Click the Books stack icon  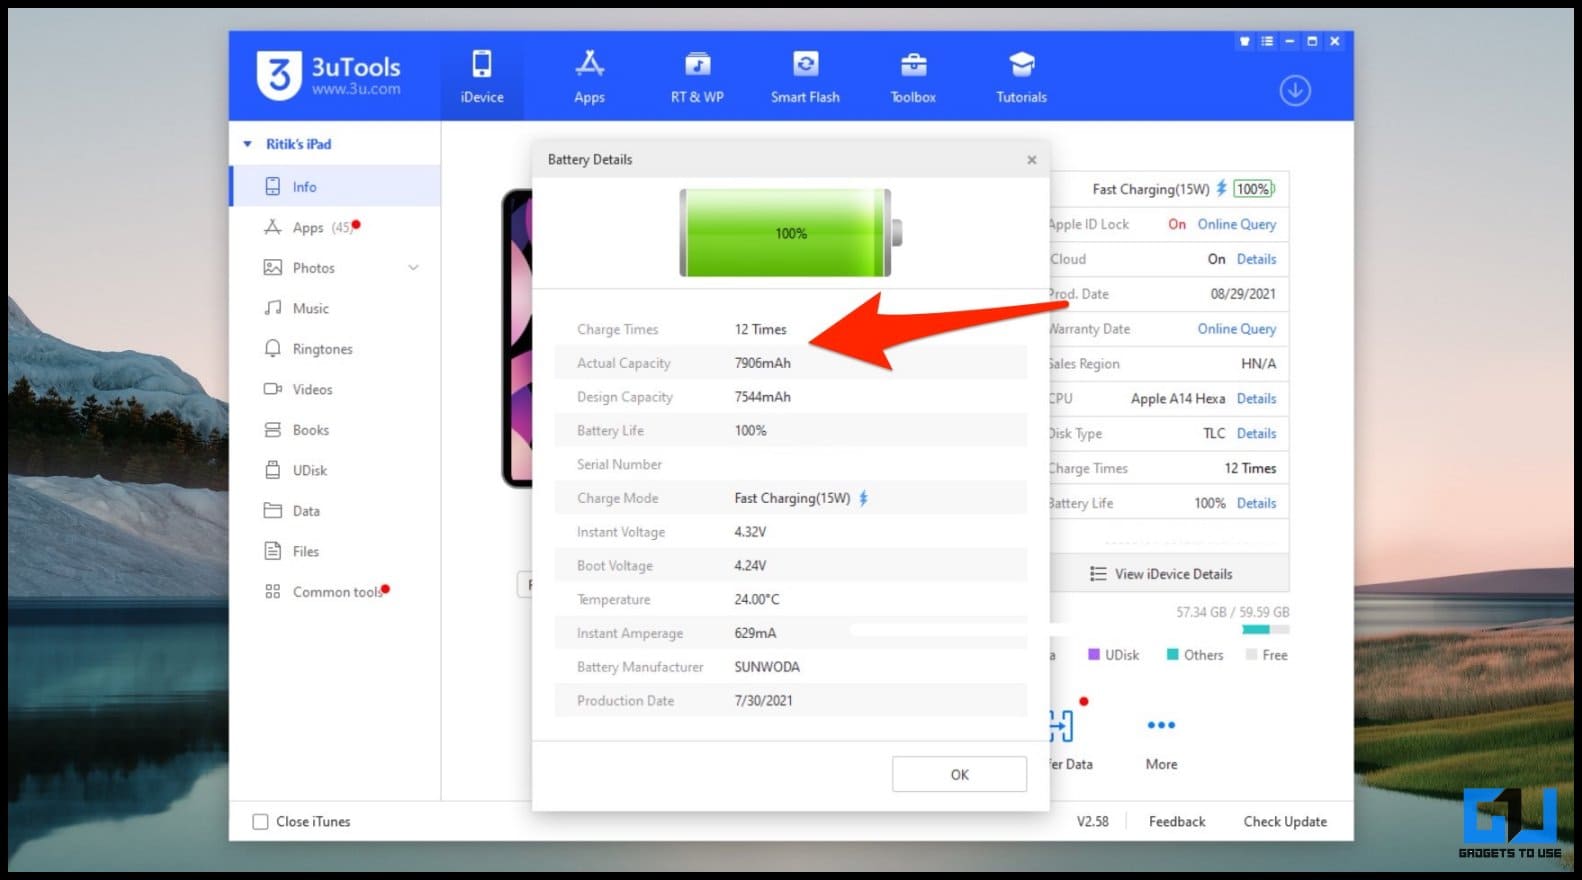point(272,430)
